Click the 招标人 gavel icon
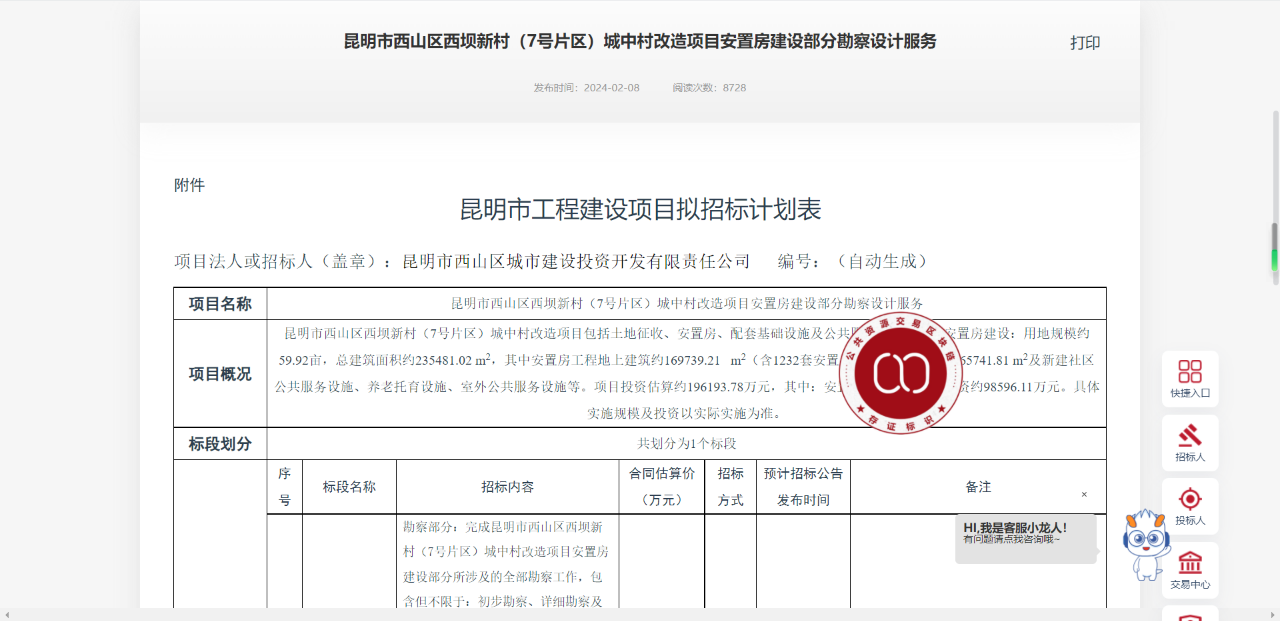Viewport: 1280px width, 621px height. tap(1190, 443)
